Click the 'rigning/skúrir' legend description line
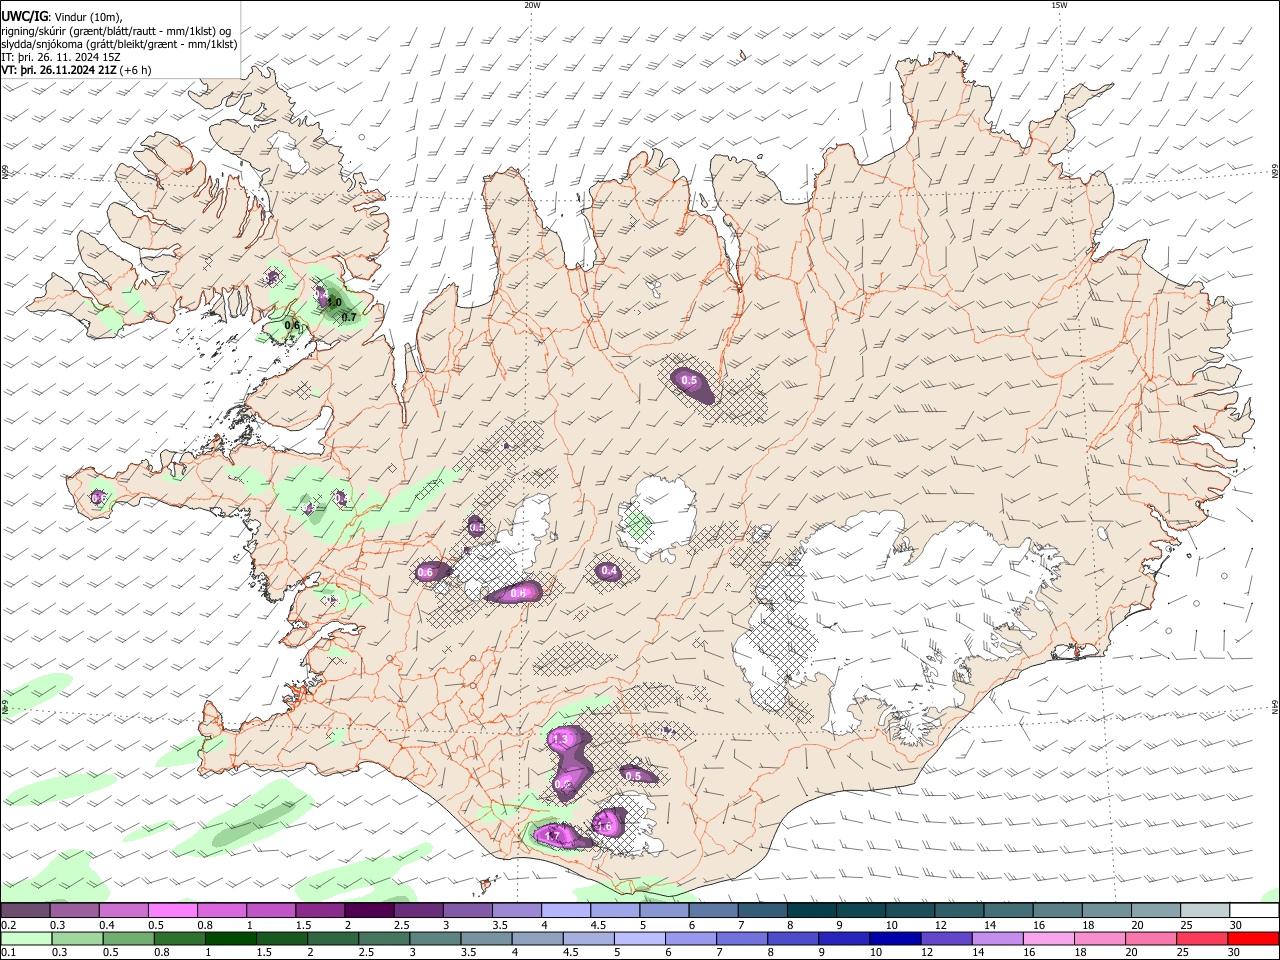The image size is (1280, 960). pyautogui.click(x=115, y=30)
